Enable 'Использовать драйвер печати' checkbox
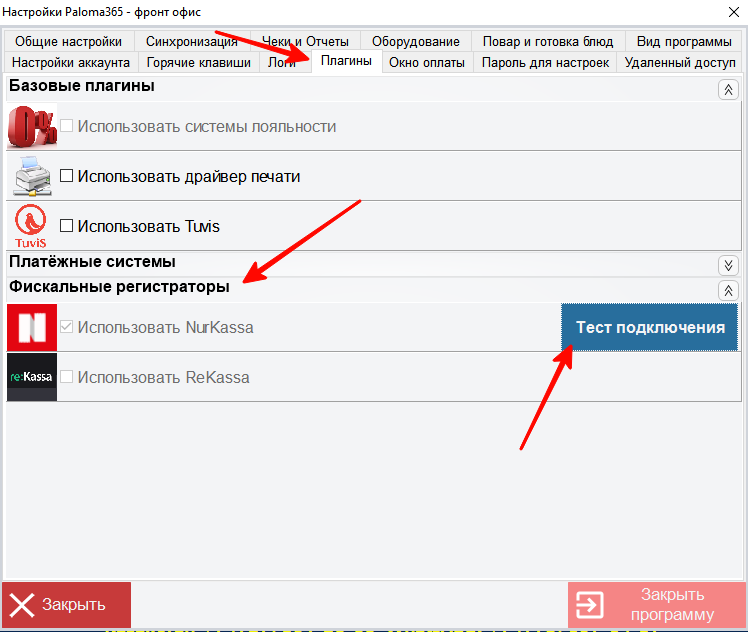748x632 pixels. 66,176
